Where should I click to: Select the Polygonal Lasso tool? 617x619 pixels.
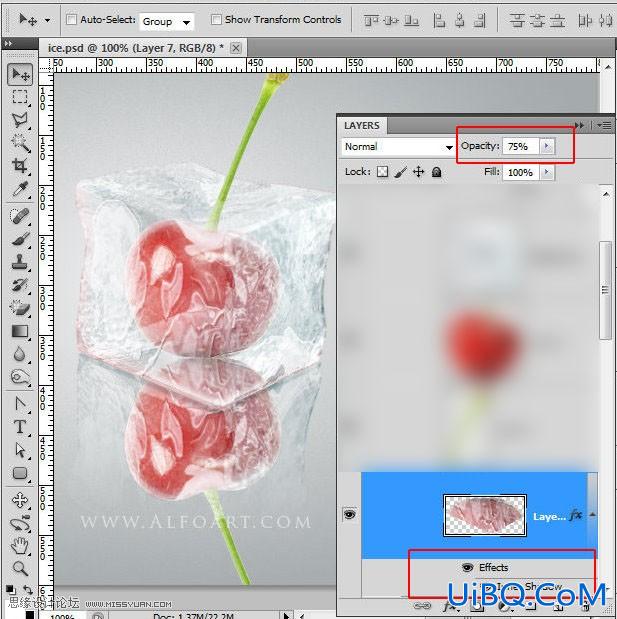tap(20, 120)
